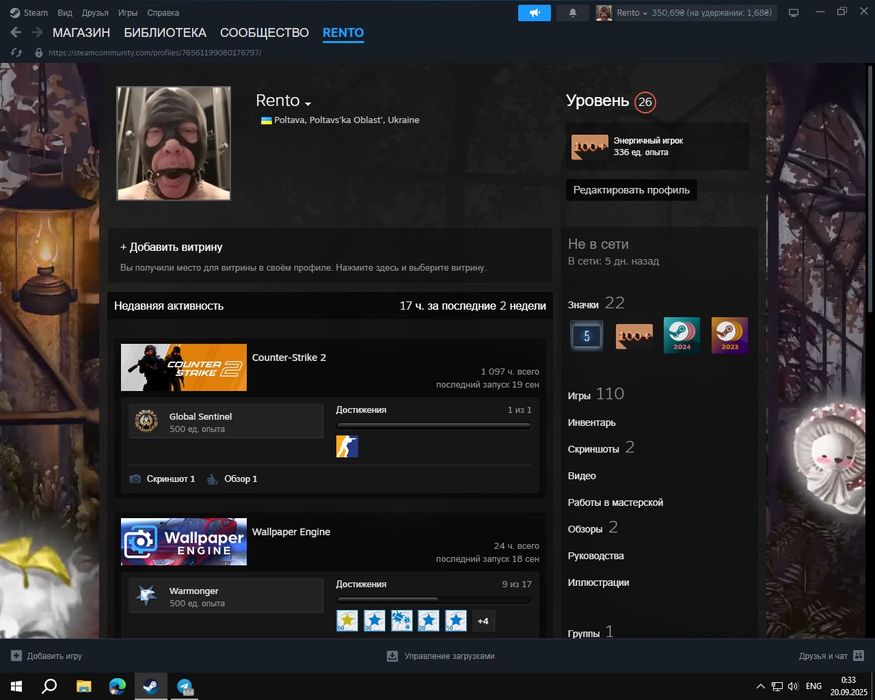Open Работы в мастерской link
The image size is (875, 700).
coord(615,502)
